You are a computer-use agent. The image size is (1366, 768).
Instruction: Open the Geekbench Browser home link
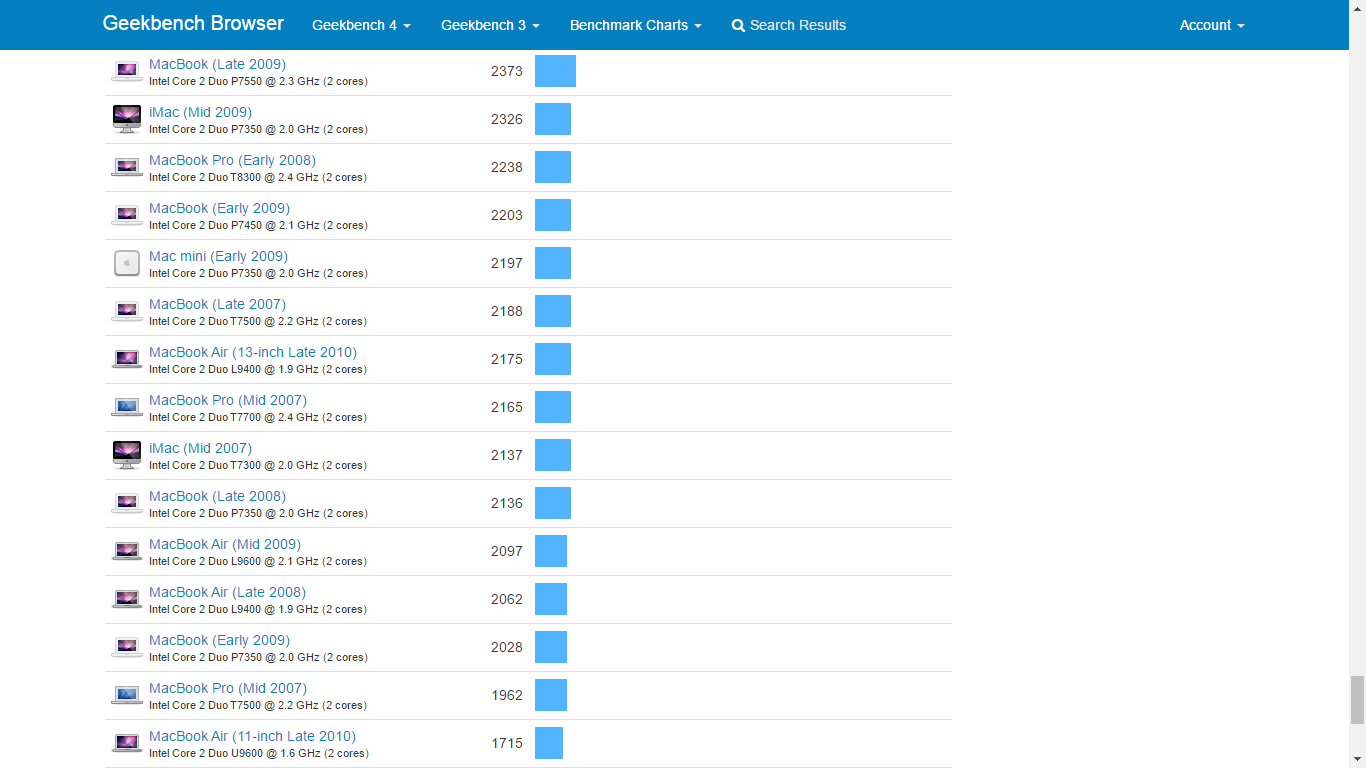click(193, 23)
